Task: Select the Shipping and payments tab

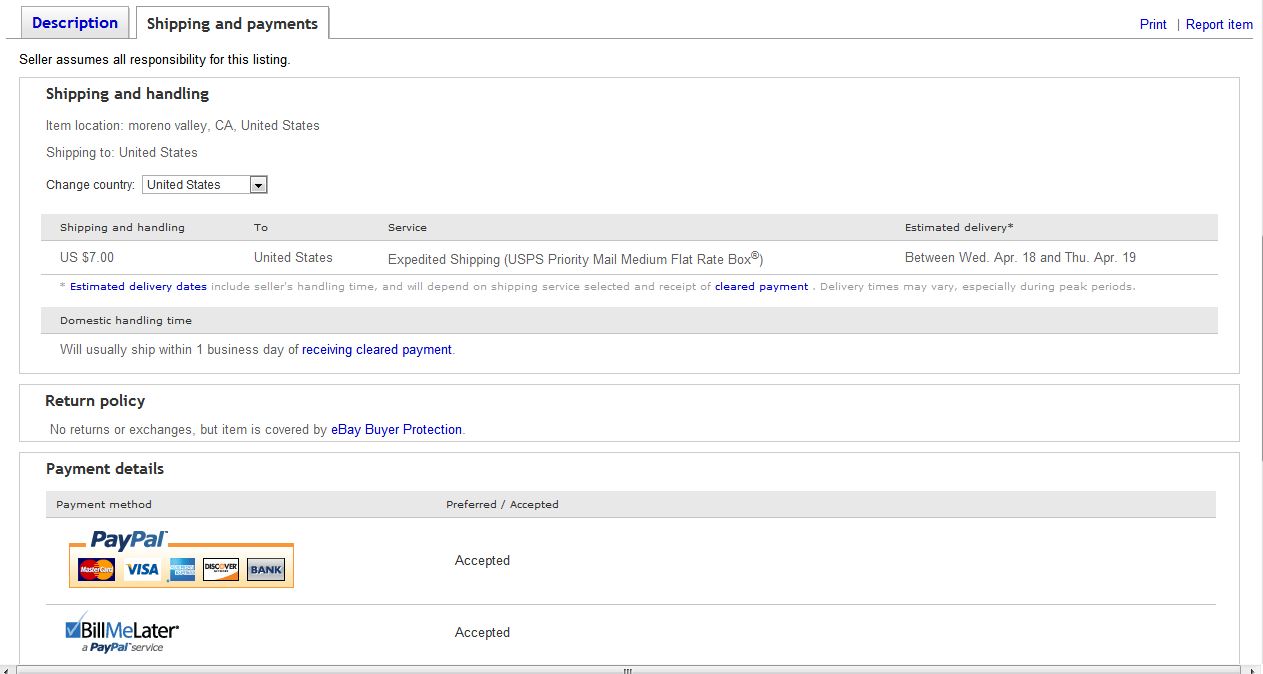Action: click(x=232, y=23)
